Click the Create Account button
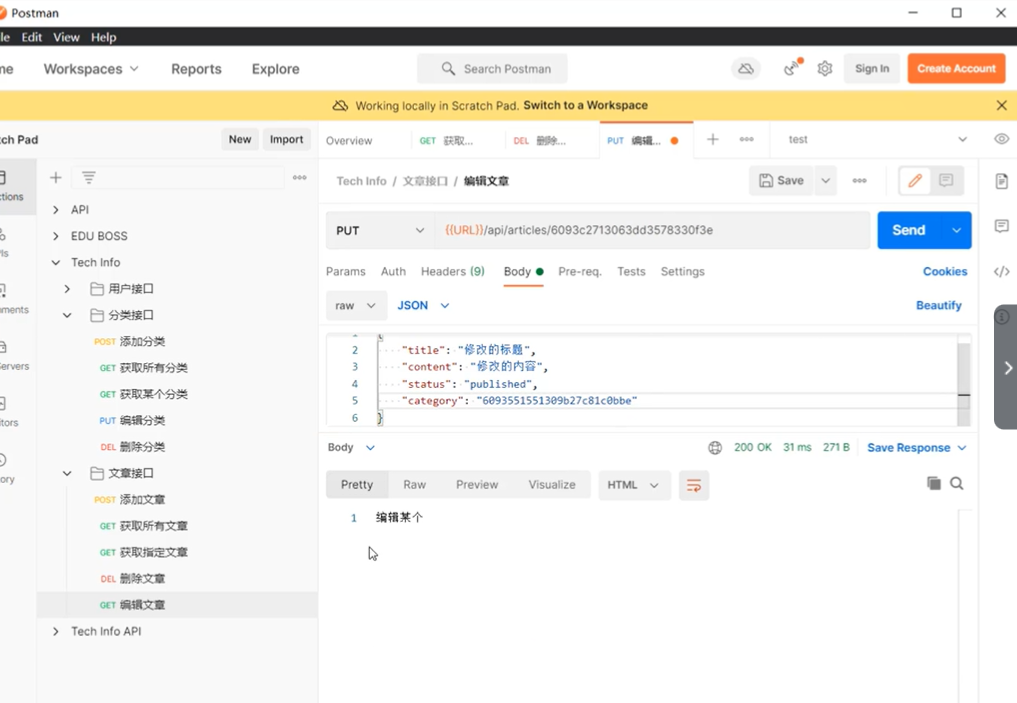1017x703 pixels. pos(956,69)
